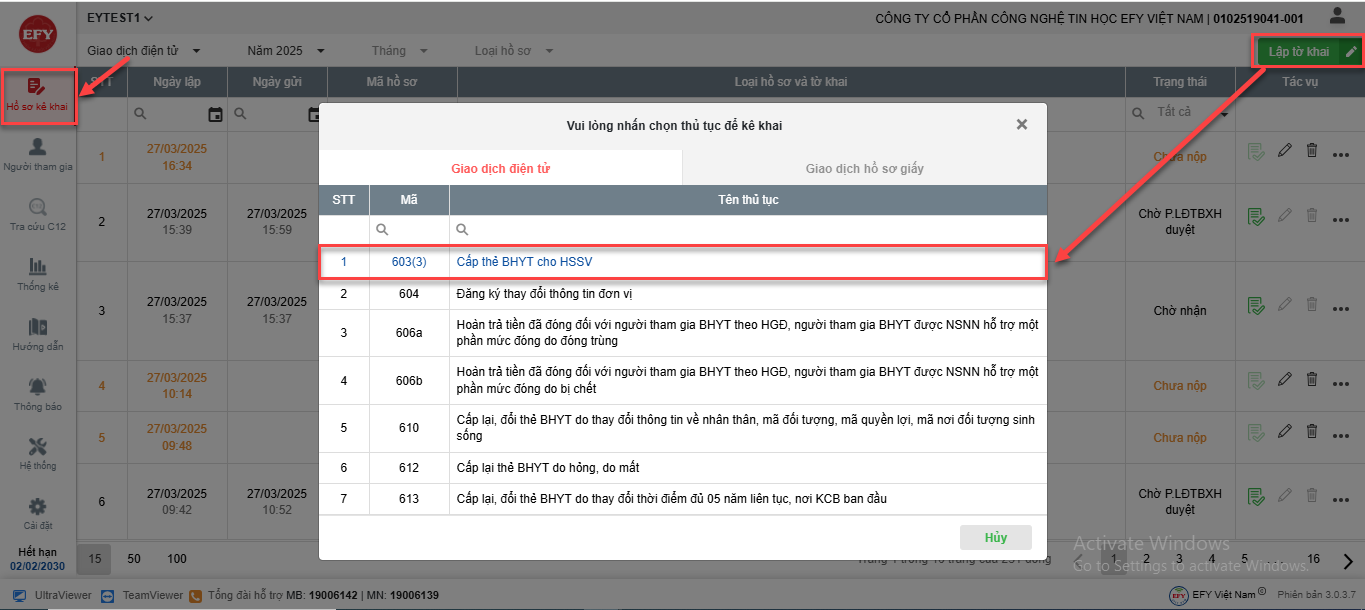The height and width of the screenshot is (610, 1365).
Task: Expand the Giao dịch điện tử dropdown filter
Action: pyautogui.click(x=144, y=50)
